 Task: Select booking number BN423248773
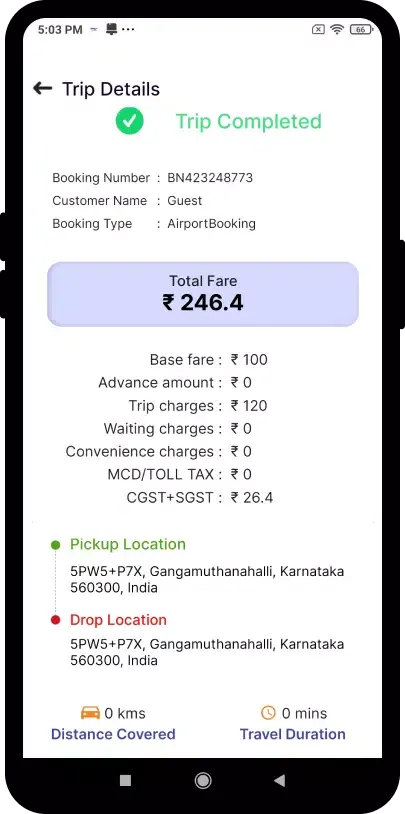coord(210,178)
